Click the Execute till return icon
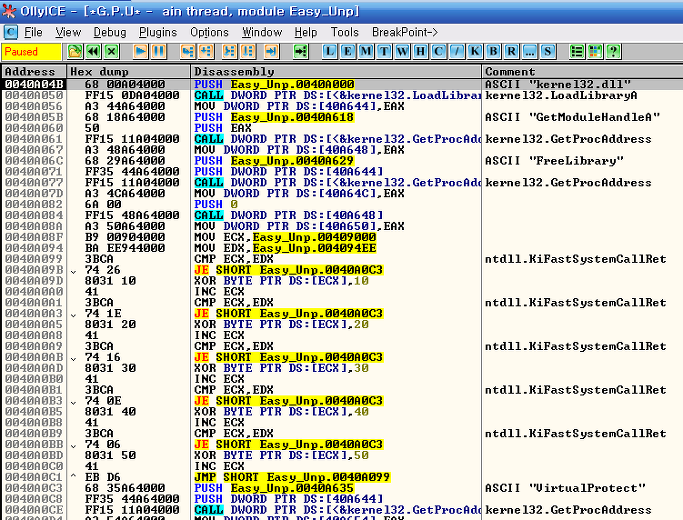 pyautogui.click(x=271, y=52)
